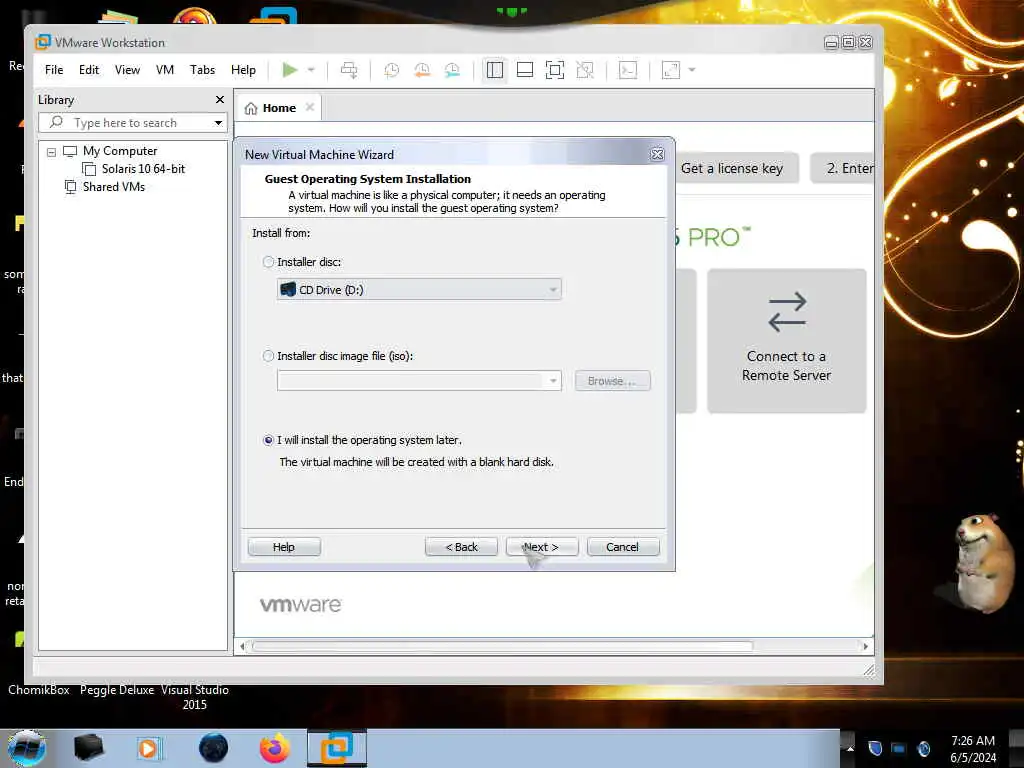Select the Installer disc radio button
The image size is (1024, 768).
(268, 262)
